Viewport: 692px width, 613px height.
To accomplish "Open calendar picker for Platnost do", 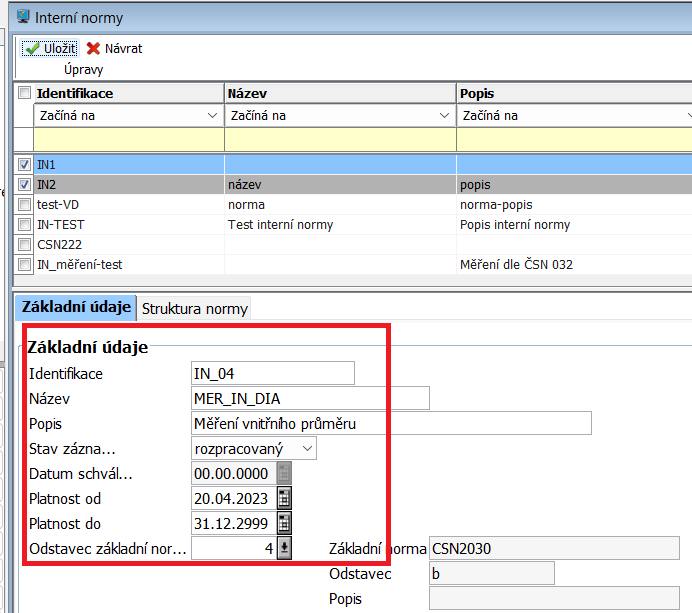I will coord(284,523).
